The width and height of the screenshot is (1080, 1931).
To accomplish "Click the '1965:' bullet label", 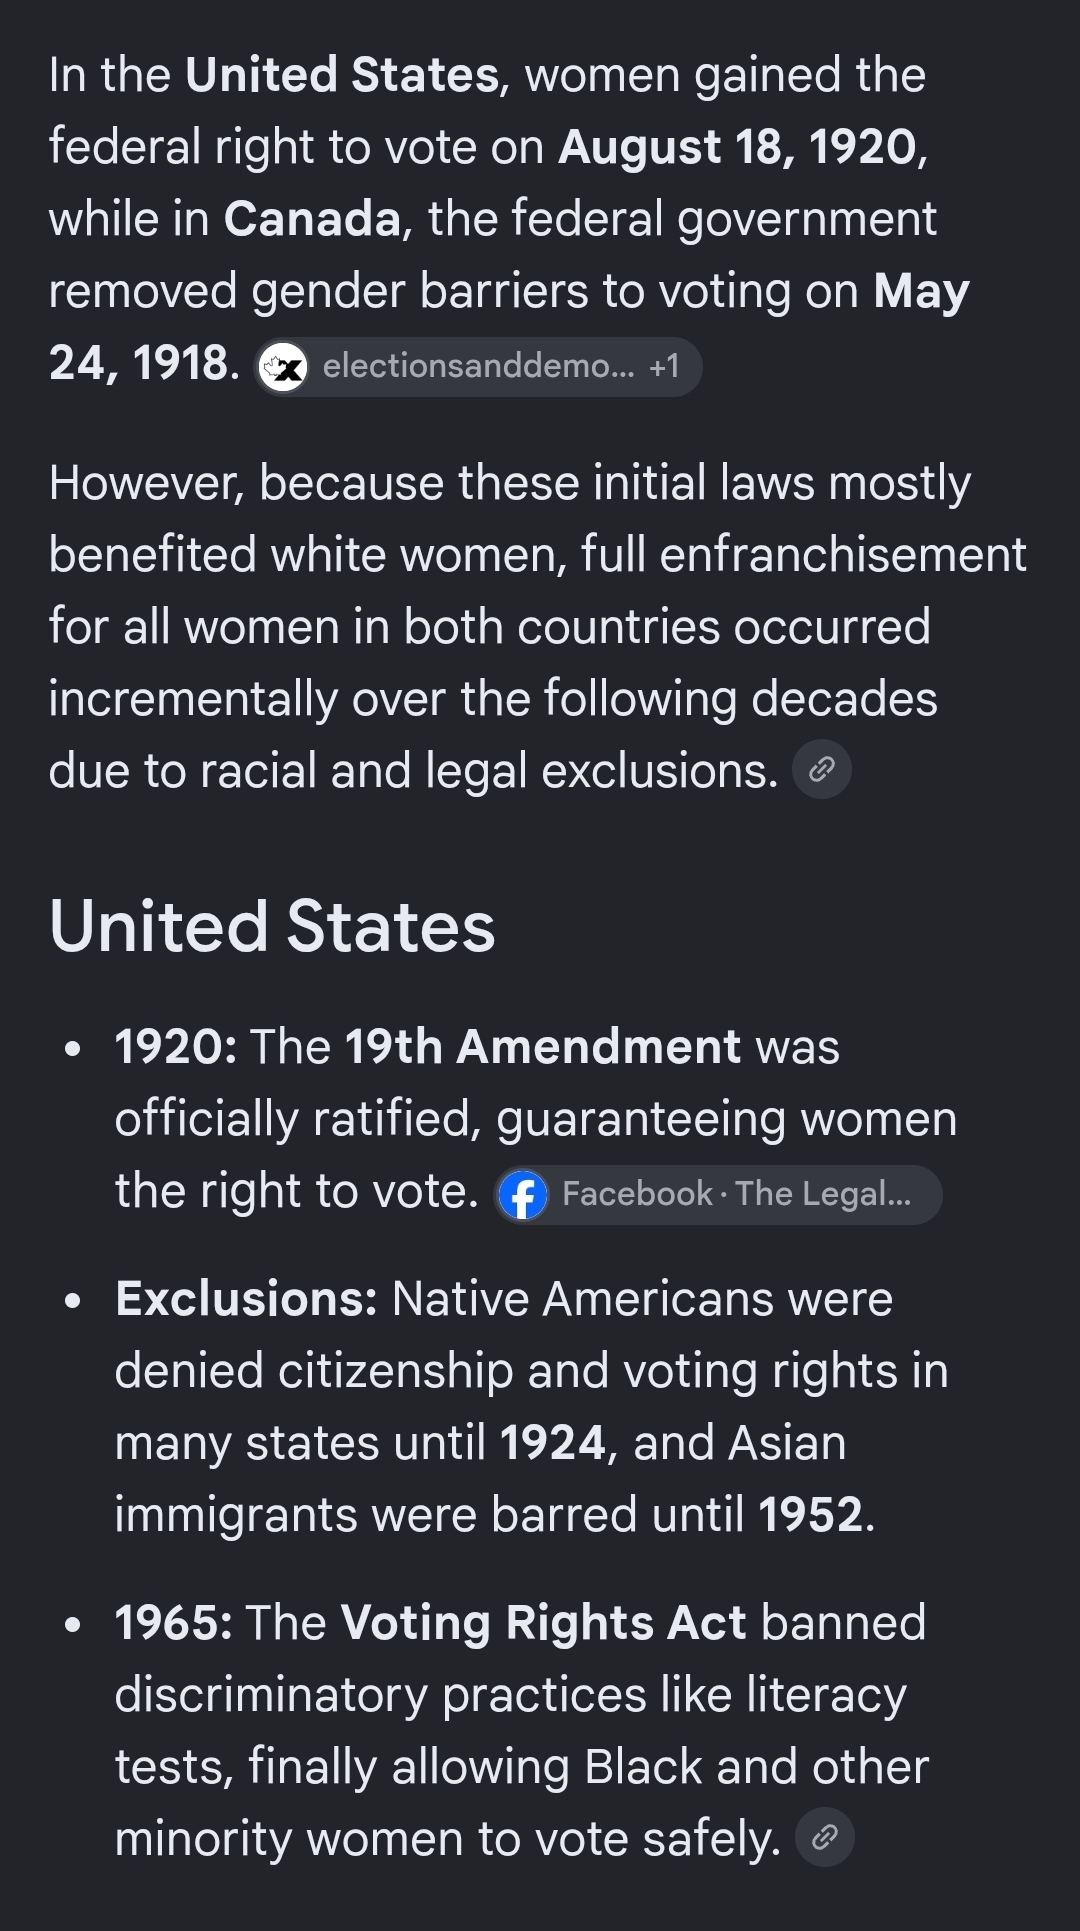I will pyautogui.click(x=174, y=1623).
